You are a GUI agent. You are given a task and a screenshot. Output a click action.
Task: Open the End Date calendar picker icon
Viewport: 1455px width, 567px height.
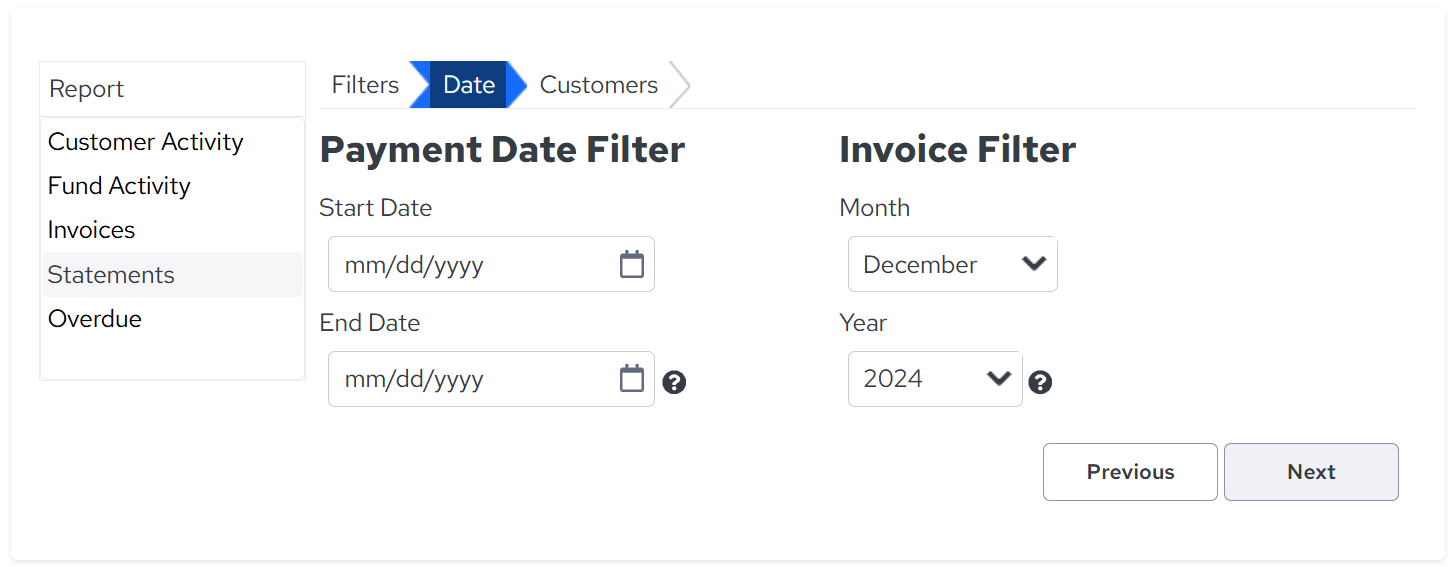pos(631,378)
